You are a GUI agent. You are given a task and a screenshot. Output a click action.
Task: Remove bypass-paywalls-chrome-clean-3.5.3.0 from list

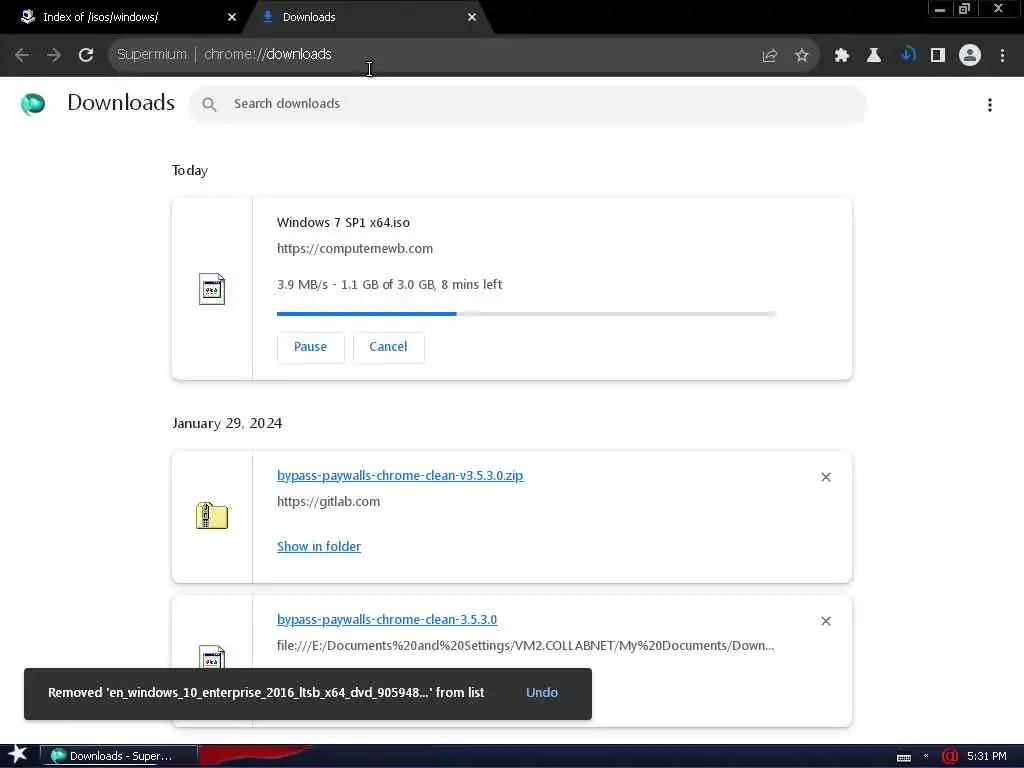(x=826, y=621)
